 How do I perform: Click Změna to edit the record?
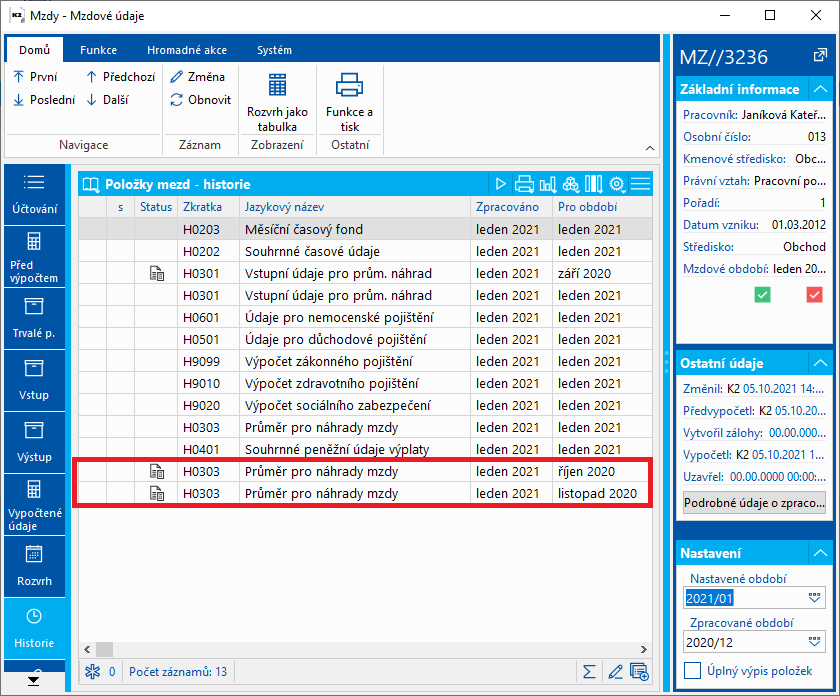point(197,77)
